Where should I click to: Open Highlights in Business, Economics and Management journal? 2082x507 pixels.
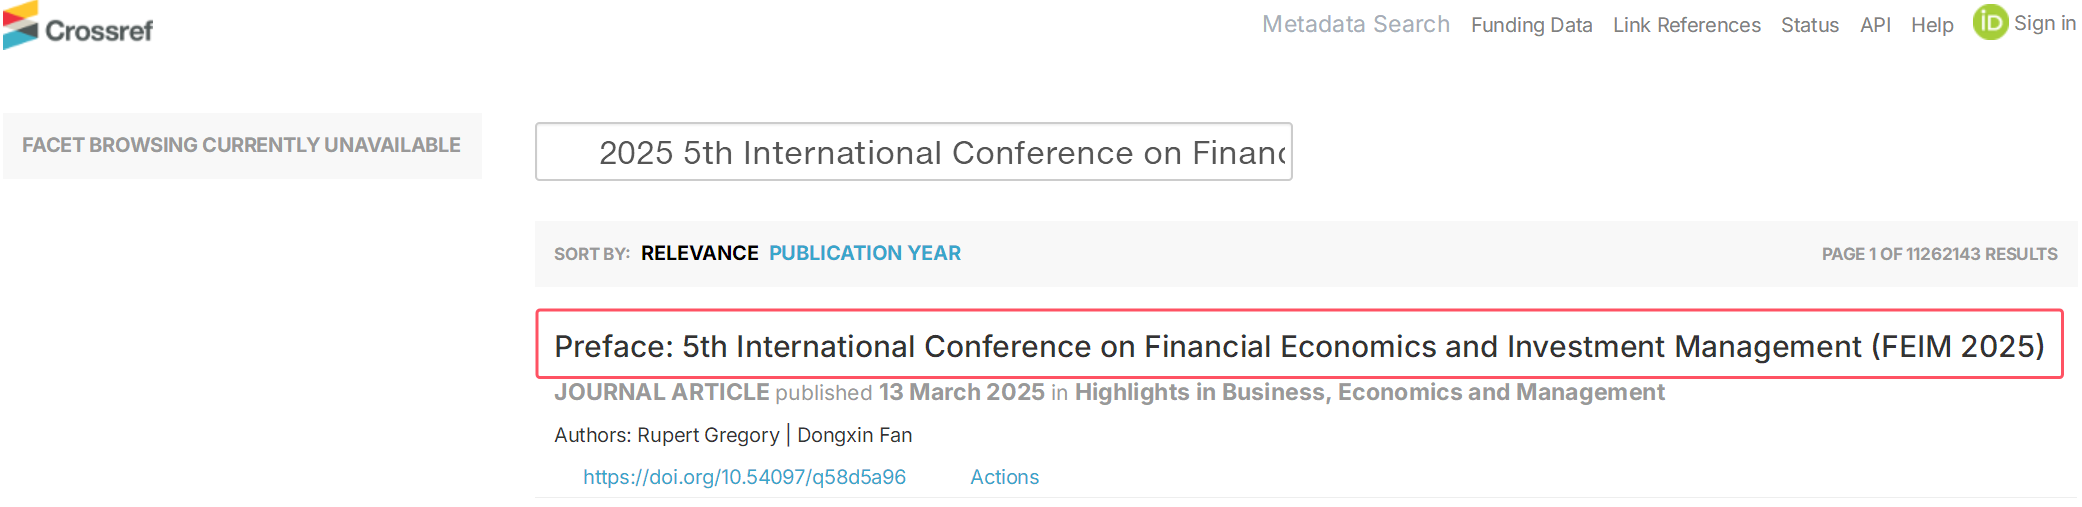(1369, 392)
